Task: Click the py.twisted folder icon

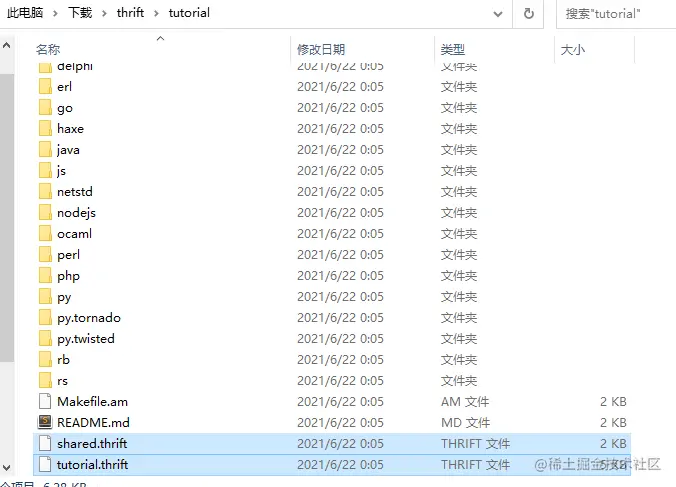Action: click(45, 338)
